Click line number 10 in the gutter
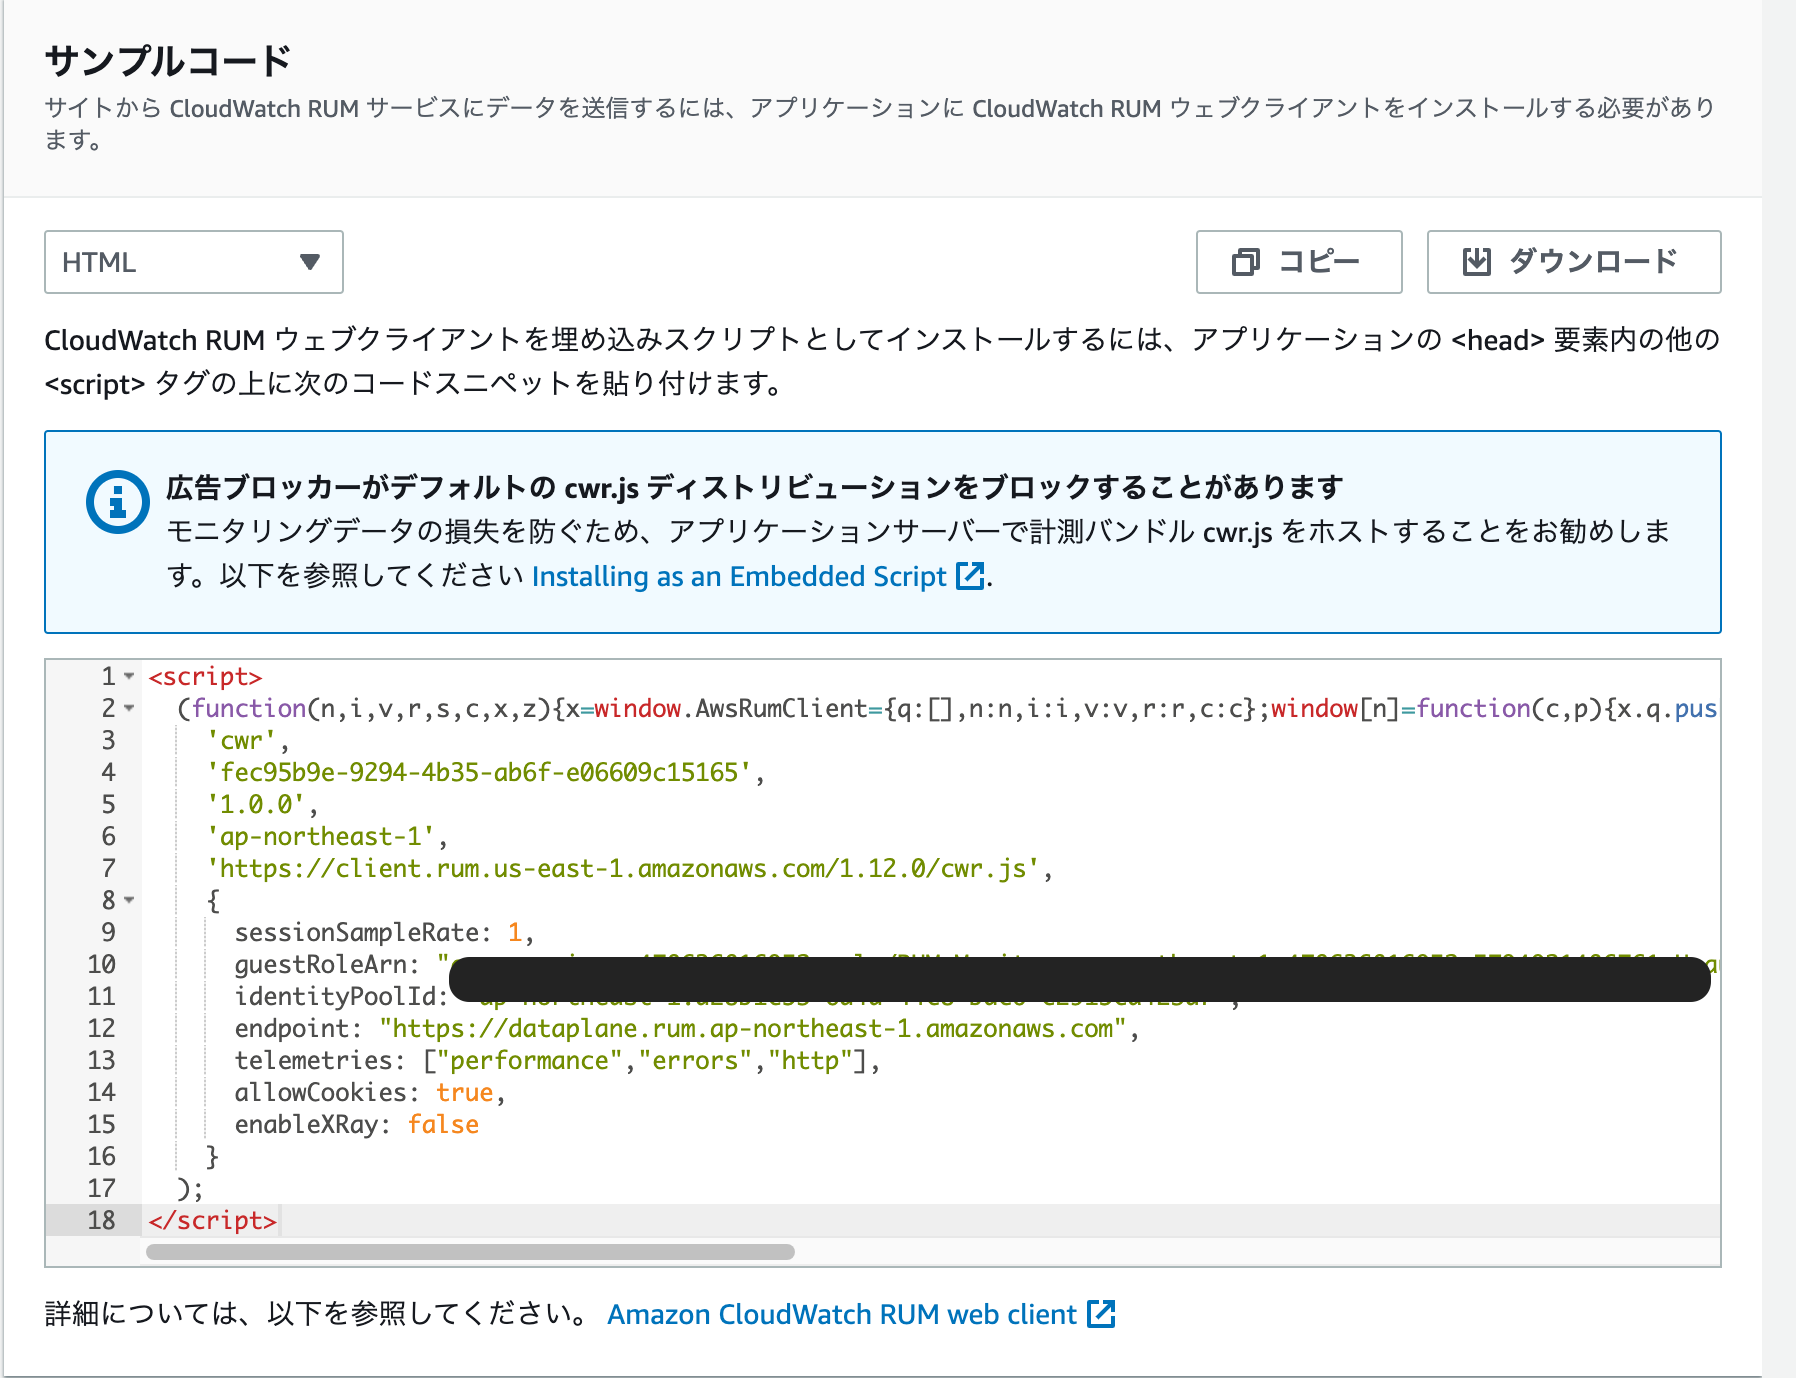Image resolution: width=1796 pixels, height=1378 pixels. click(101, 965)
